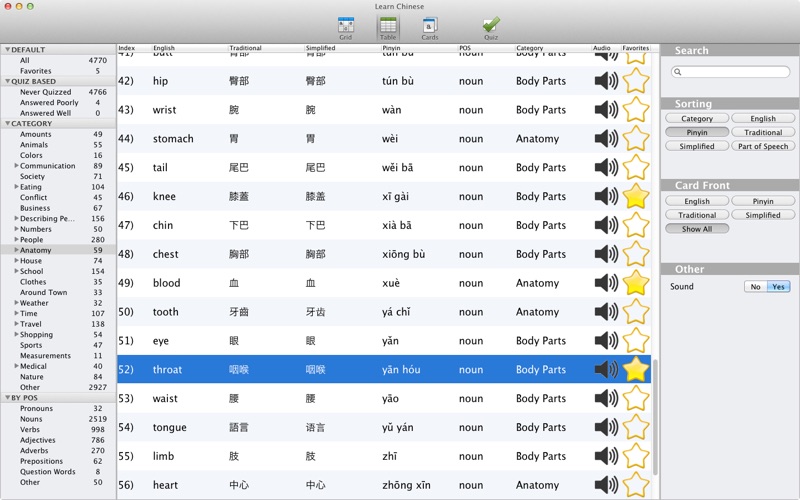Sort words by Simplified button
Screen dimensions: 800x500
697,146
